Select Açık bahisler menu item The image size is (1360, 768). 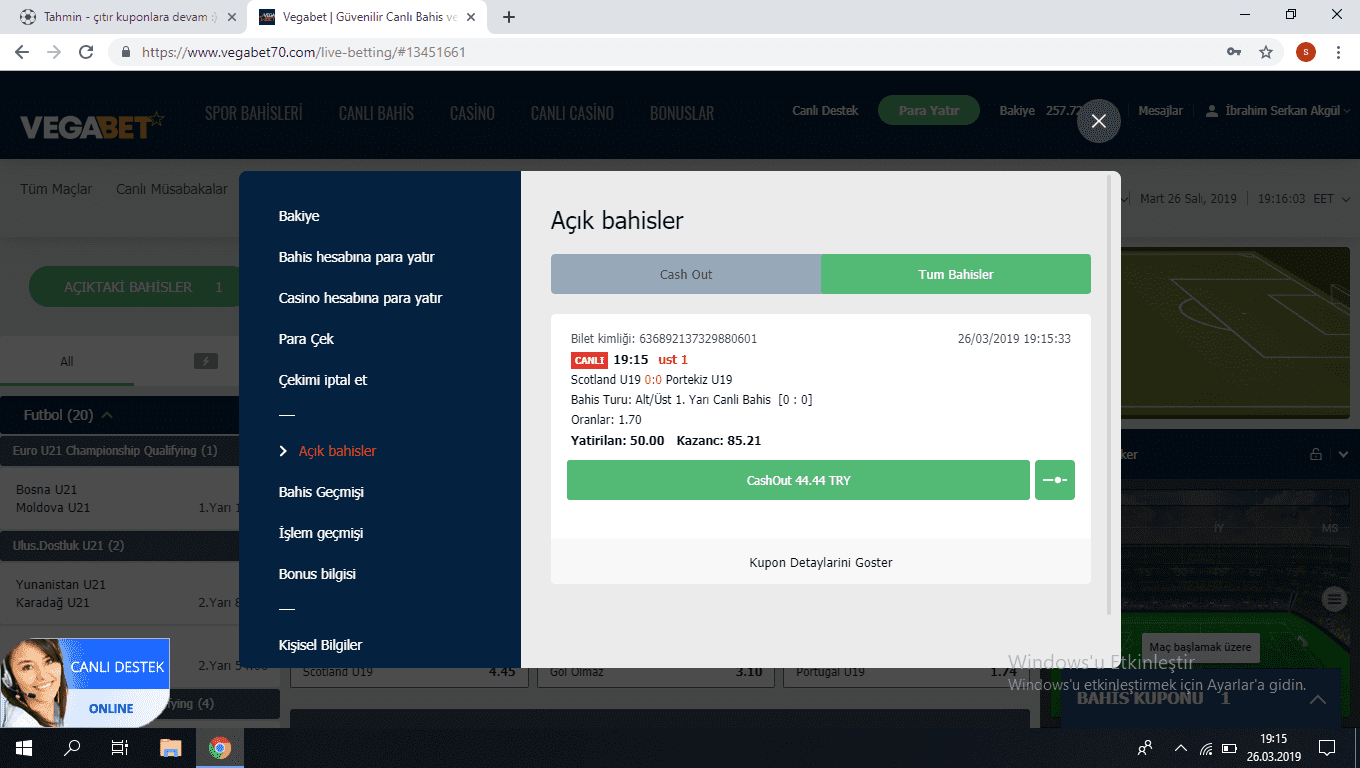pyautogui.click(x=337, y=451)
